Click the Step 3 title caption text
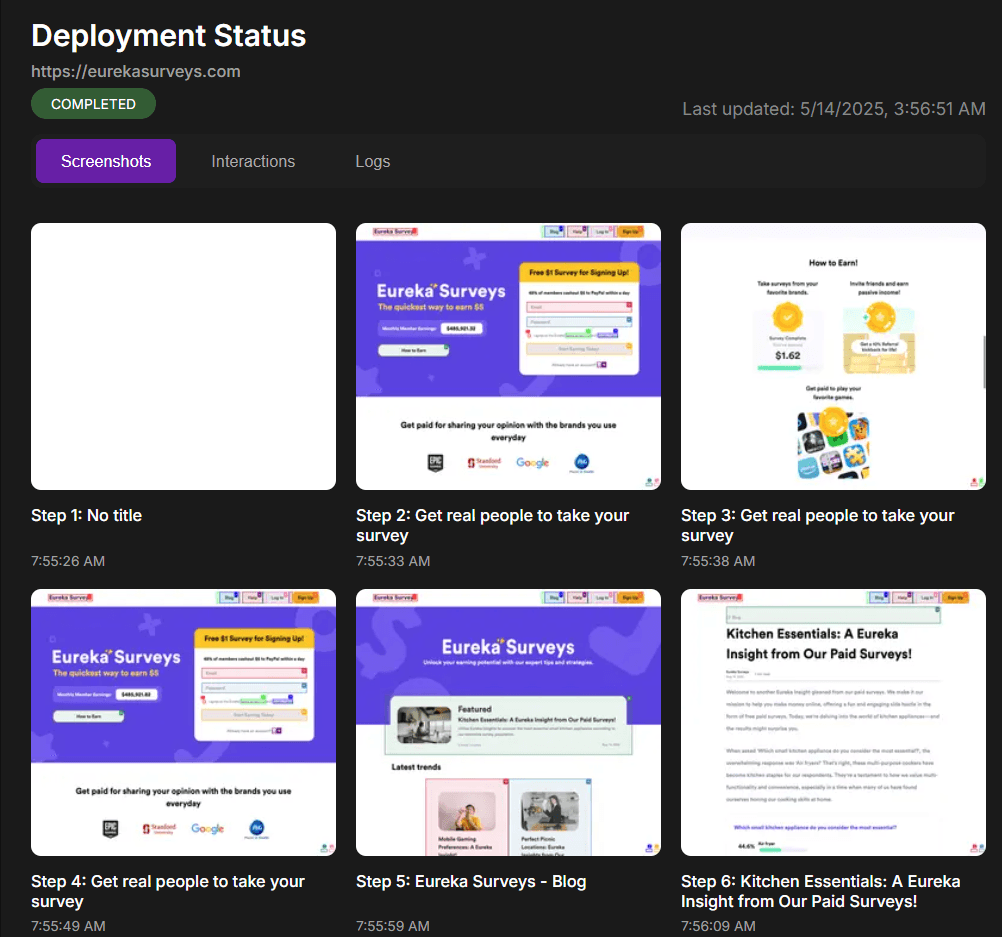The width and height of the screenshot is (1002, 937). click(817, 525)
